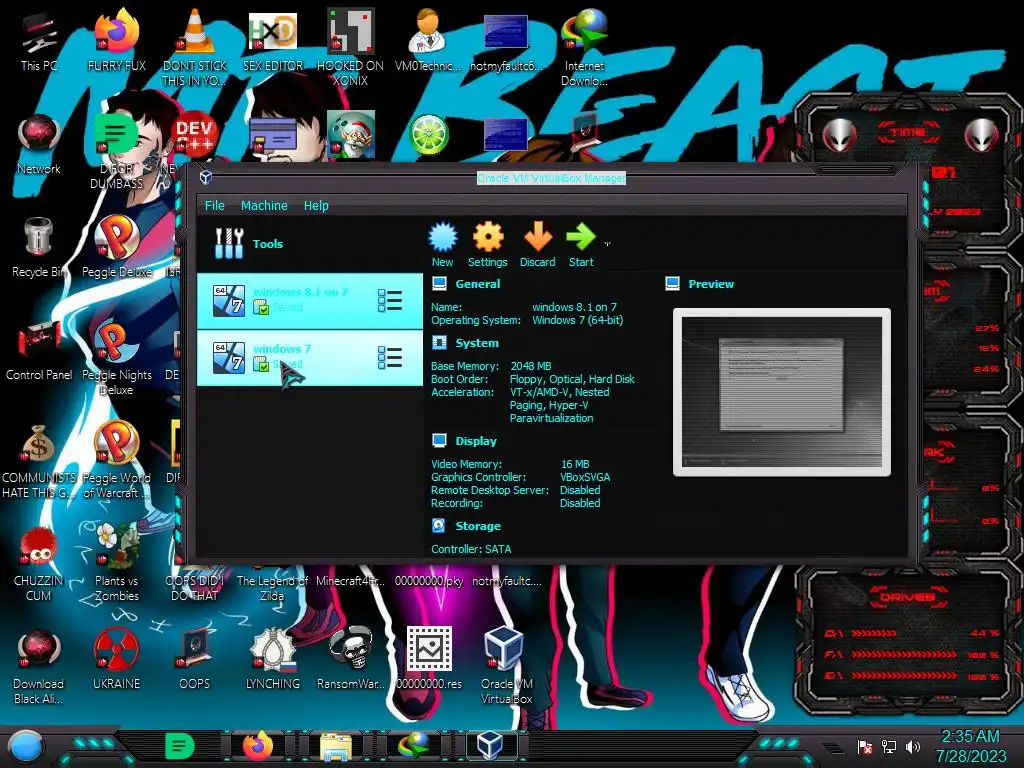Select the HxD hex editor desktop icon
This screenshot has height=768, width=1024.
pos(272,40)
